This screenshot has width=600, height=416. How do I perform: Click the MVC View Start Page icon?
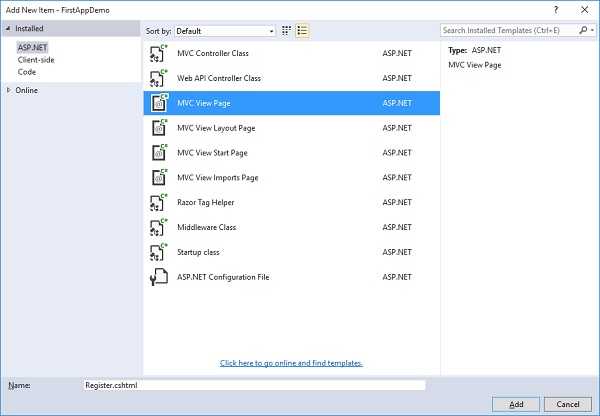pos(158,153)
